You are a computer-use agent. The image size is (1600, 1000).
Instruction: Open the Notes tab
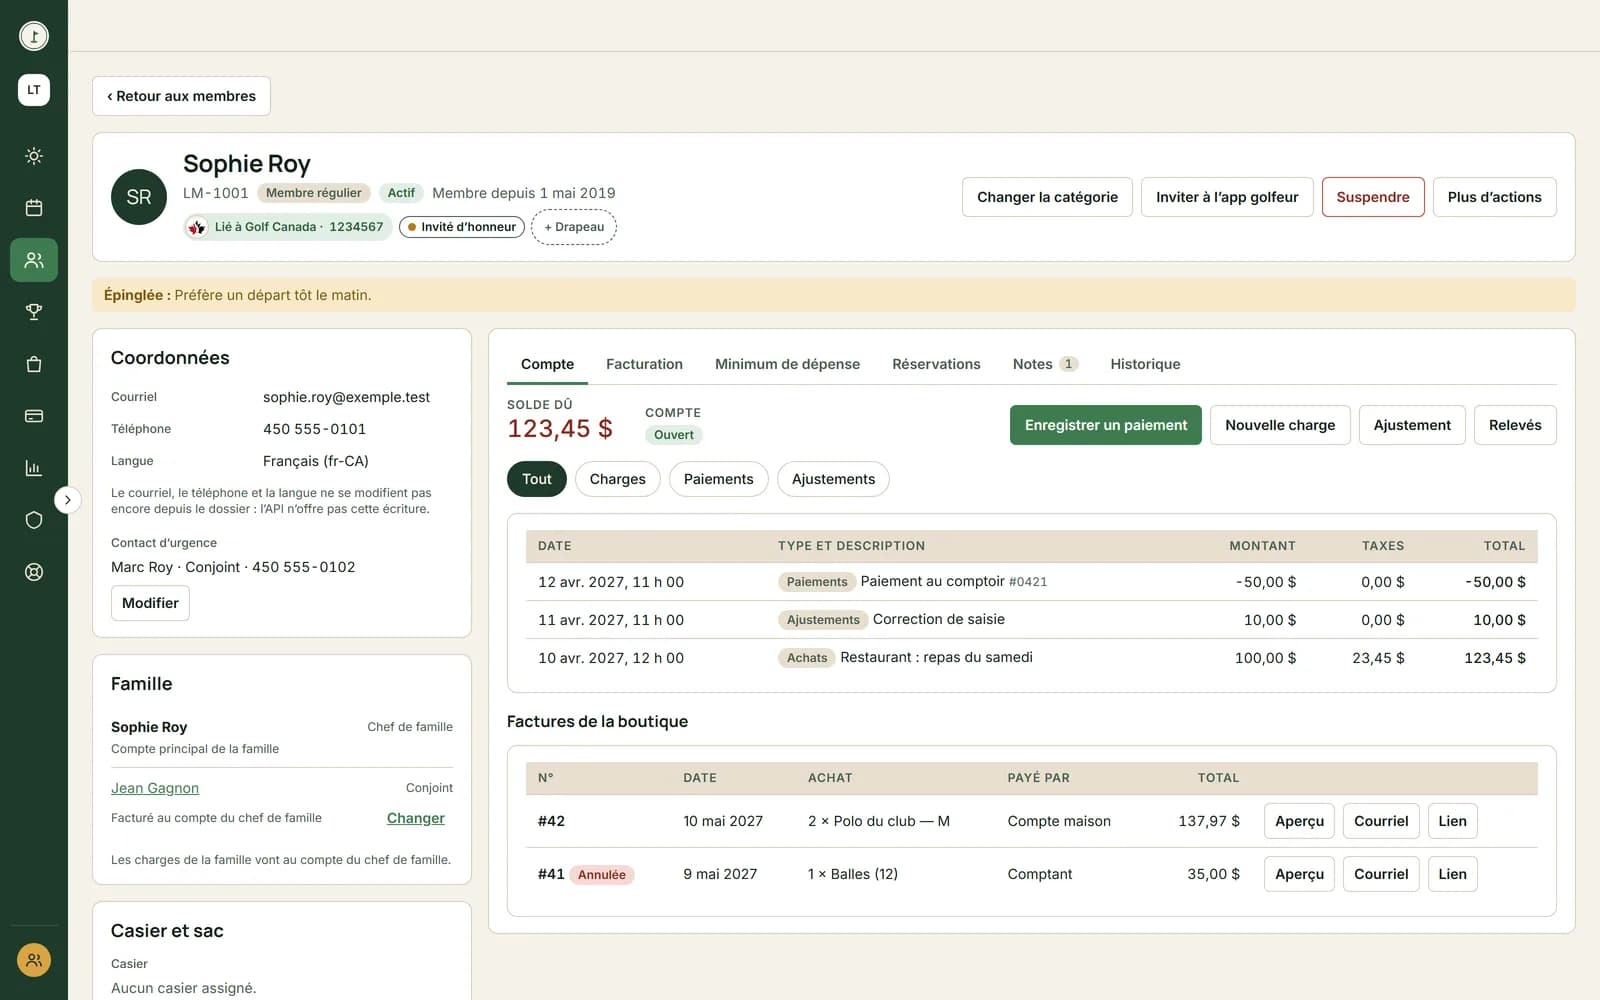tap(1045, 364)
